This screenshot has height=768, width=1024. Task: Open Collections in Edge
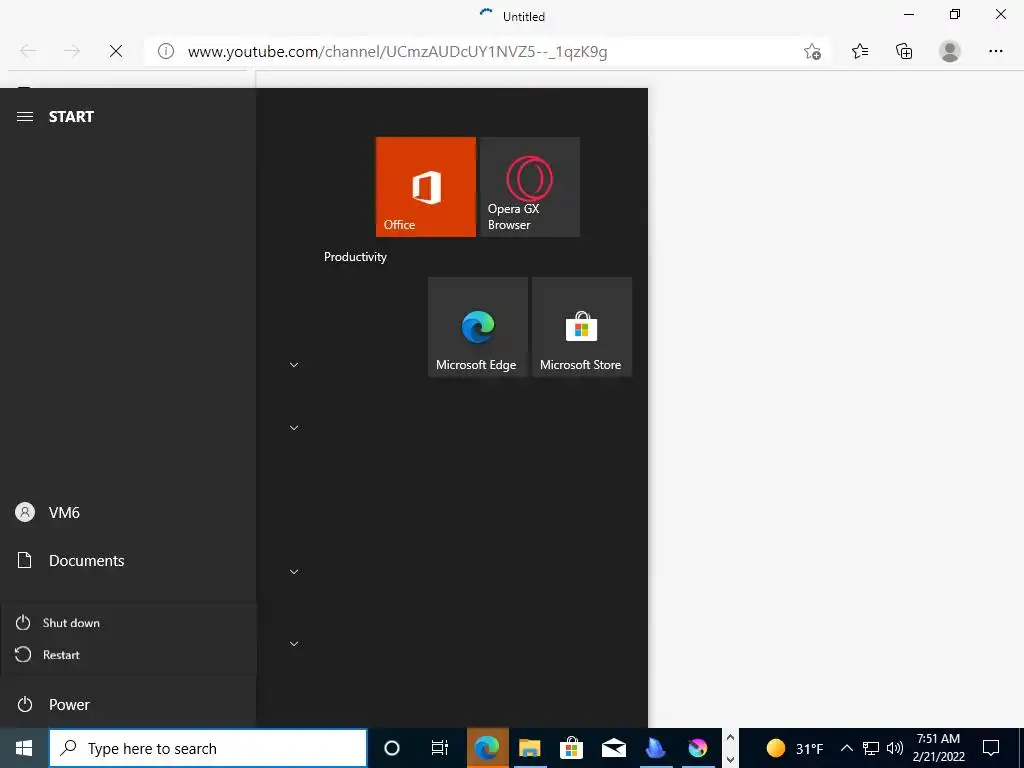point(904,51)
